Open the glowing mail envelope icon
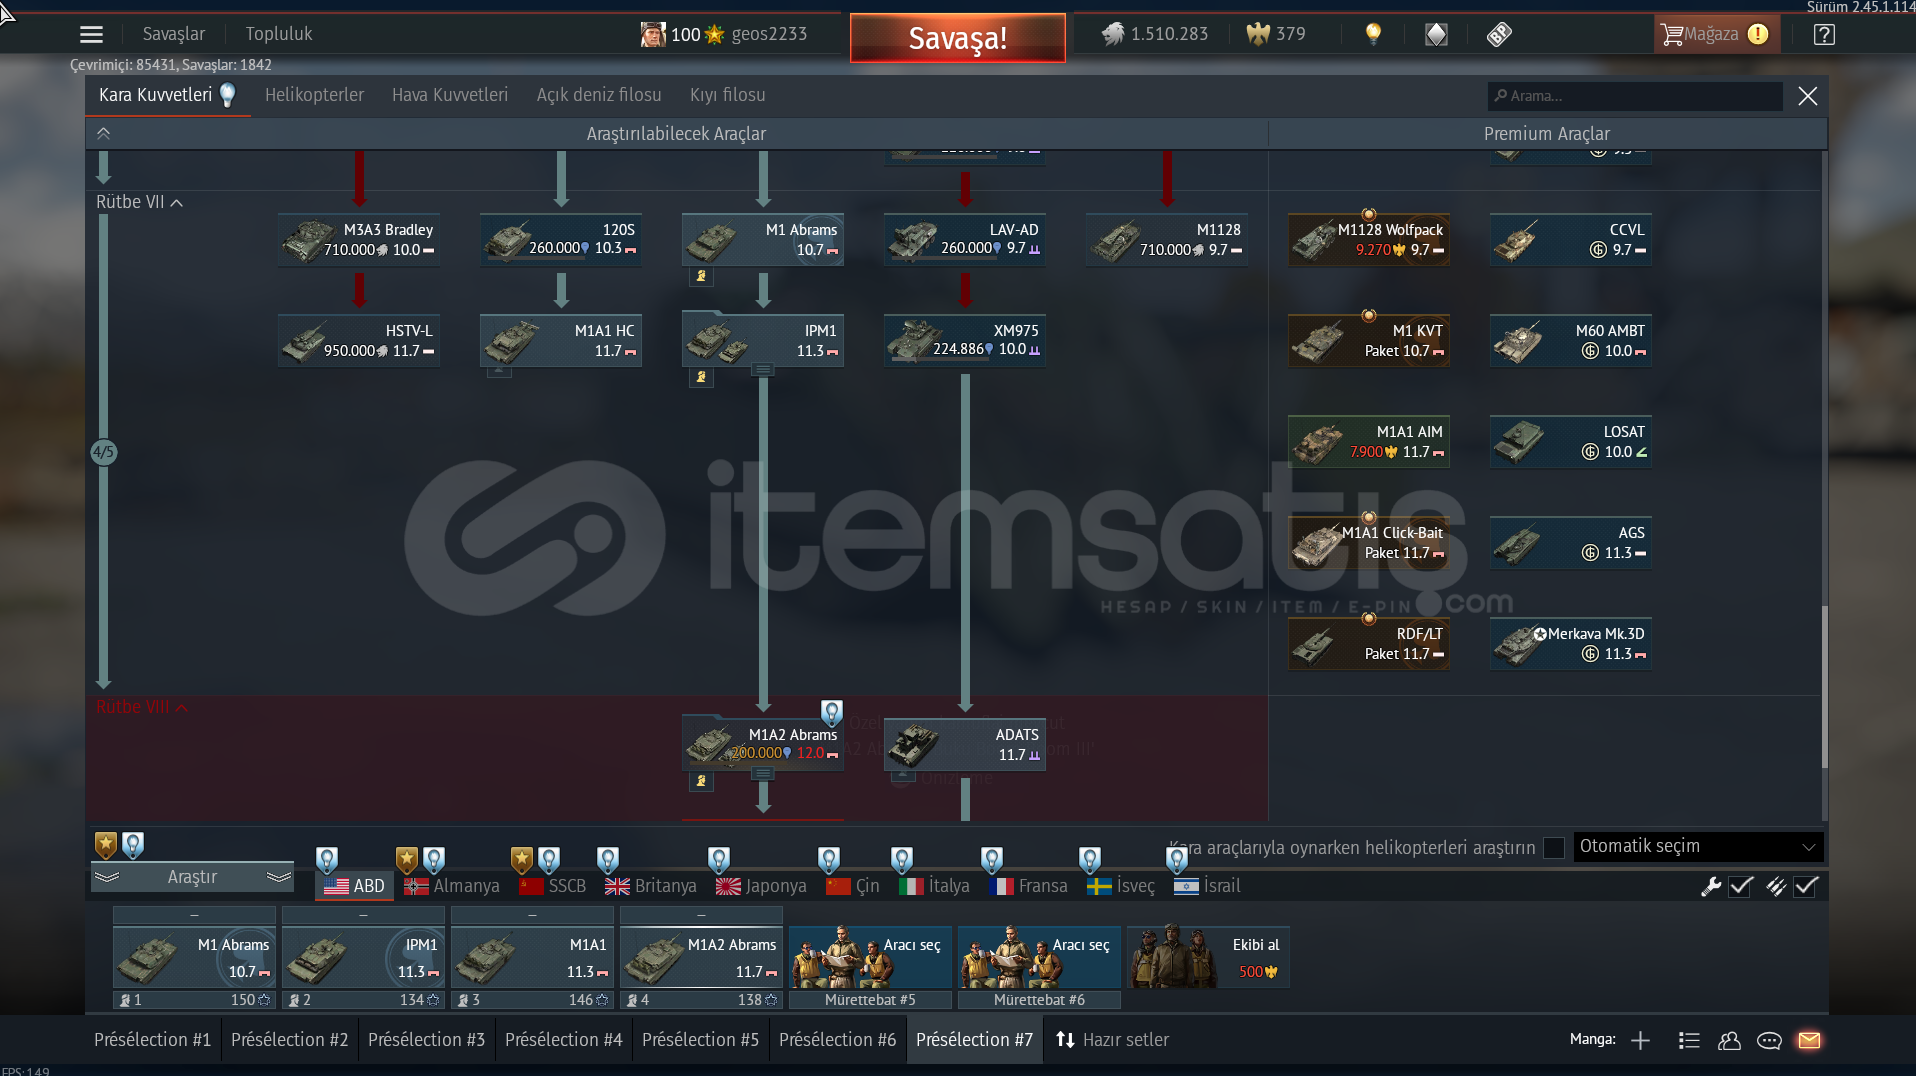The height and width of the screenshot is (1076, 1916). click(1809, 1041)
